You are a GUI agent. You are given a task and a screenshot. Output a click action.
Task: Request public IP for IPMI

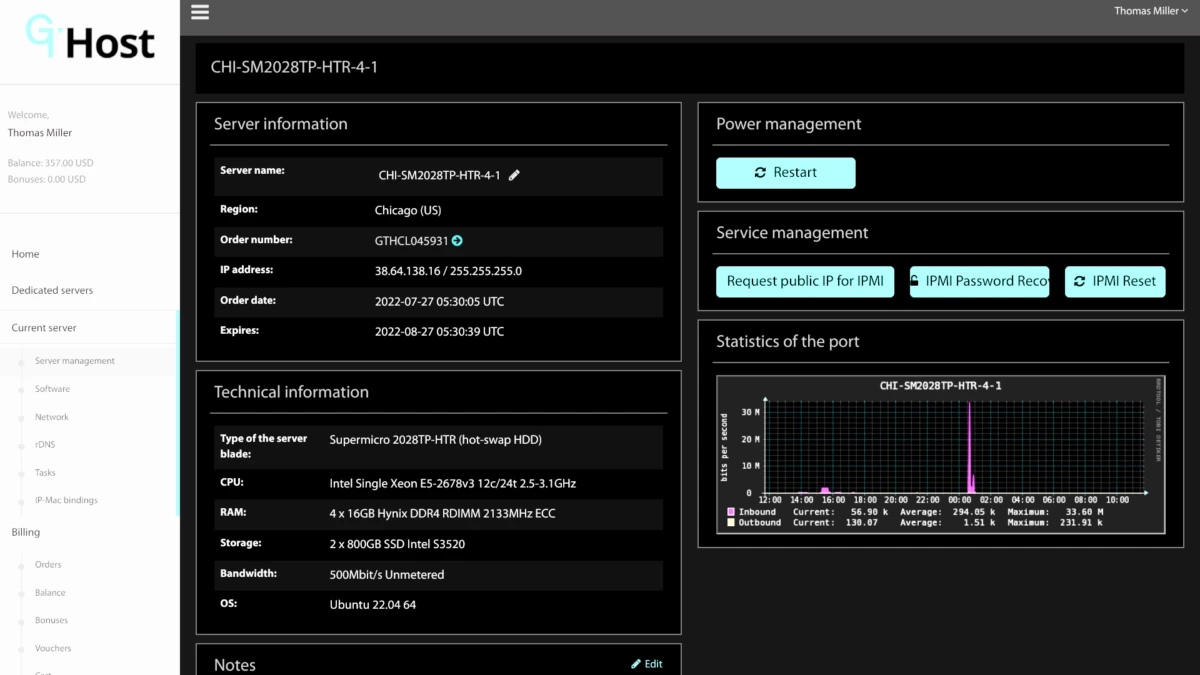coord(805,281)
